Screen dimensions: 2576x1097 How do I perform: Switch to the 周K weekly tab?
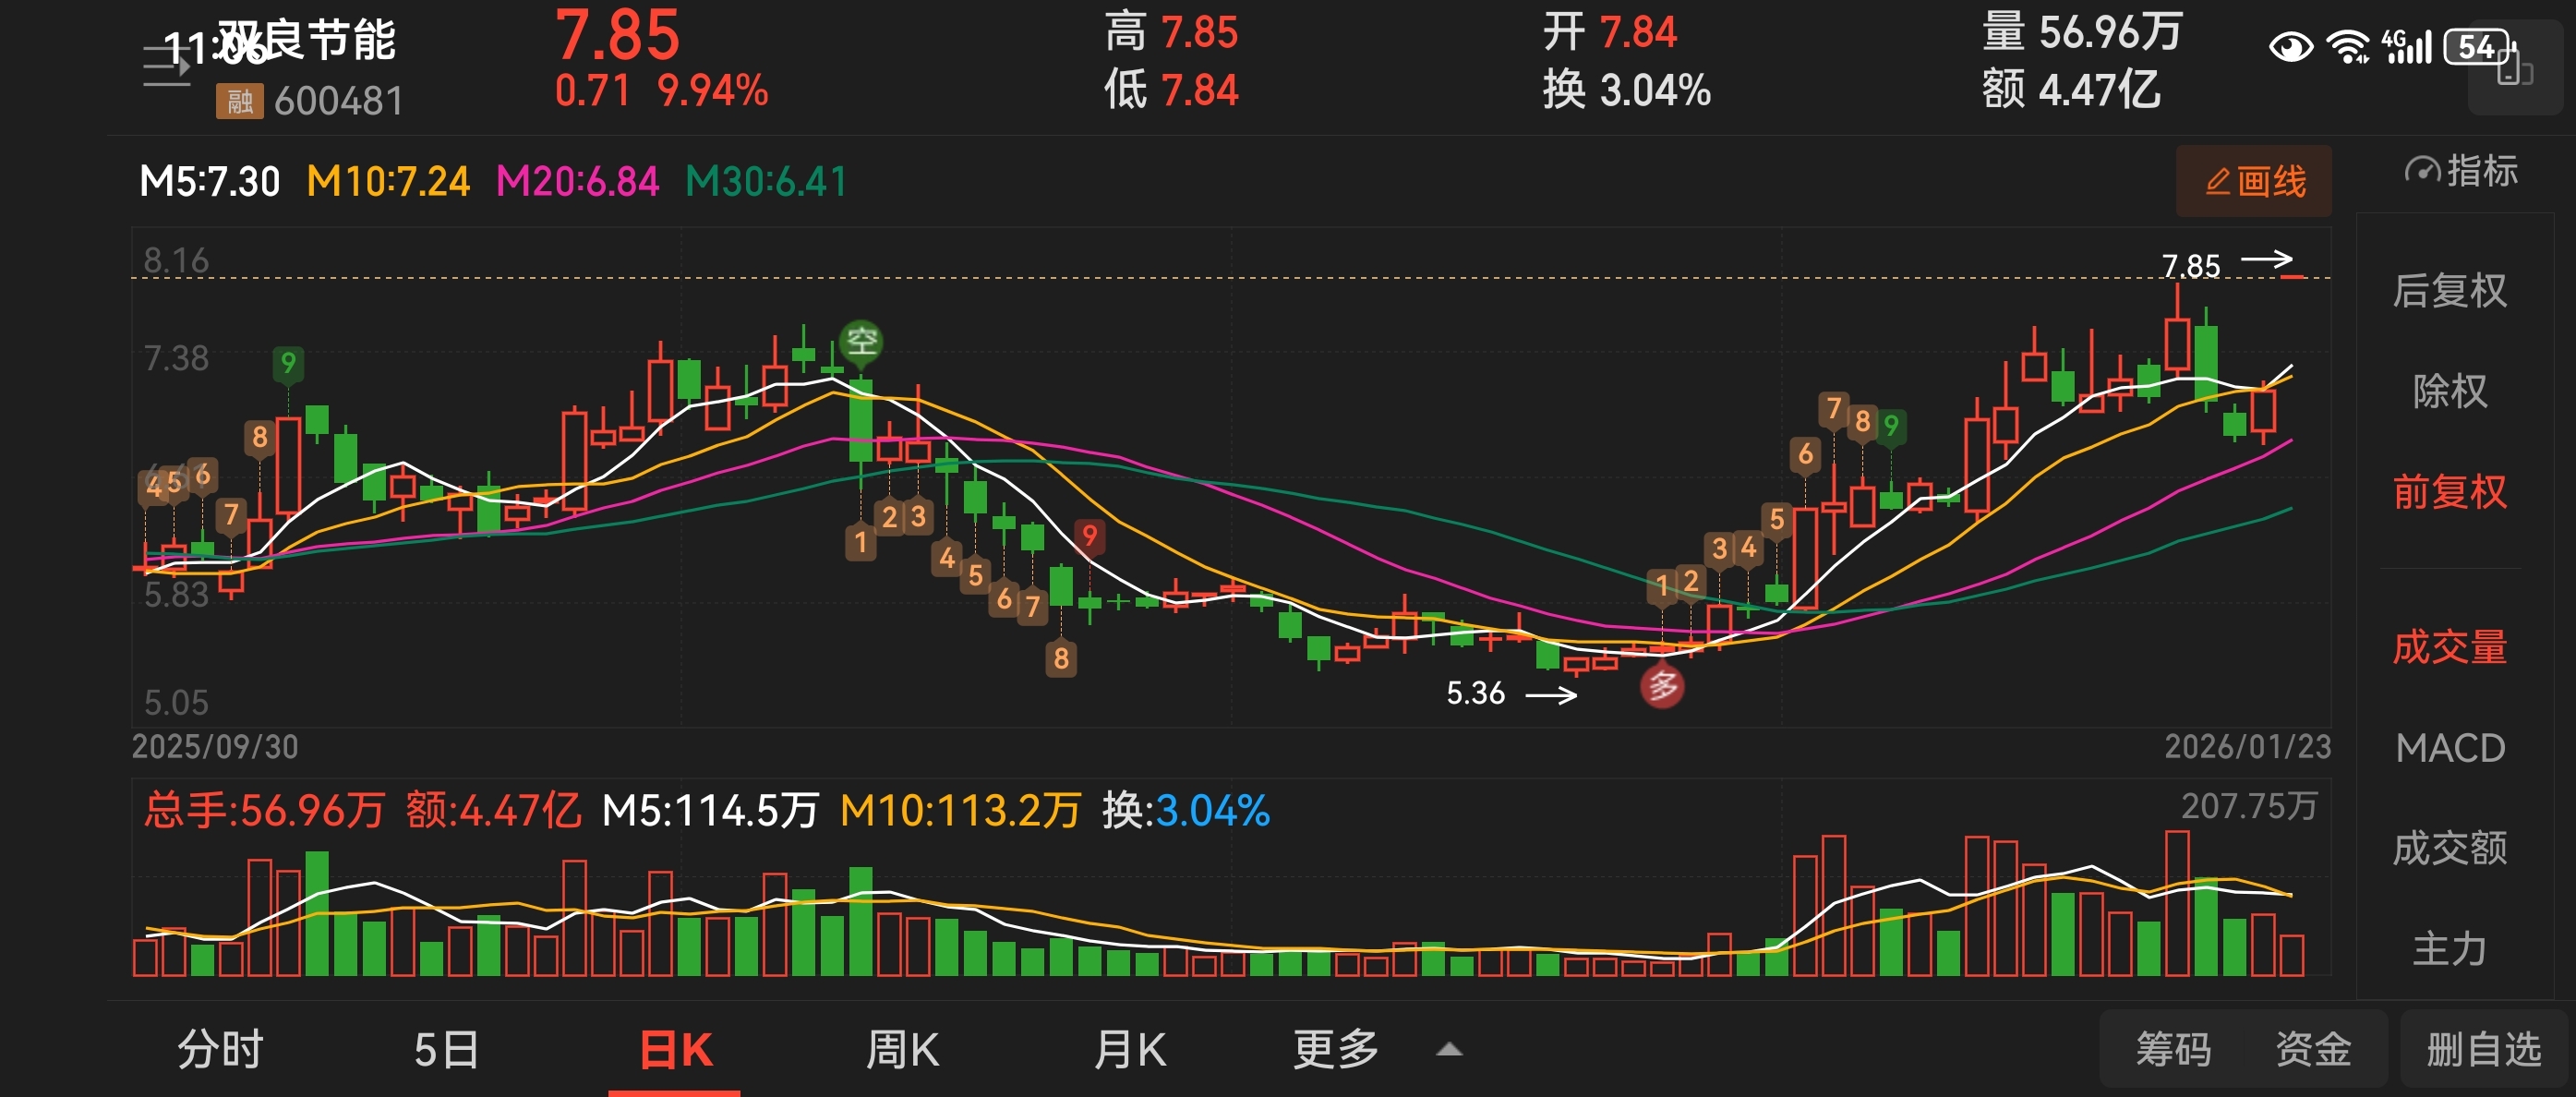[902, 1050]
